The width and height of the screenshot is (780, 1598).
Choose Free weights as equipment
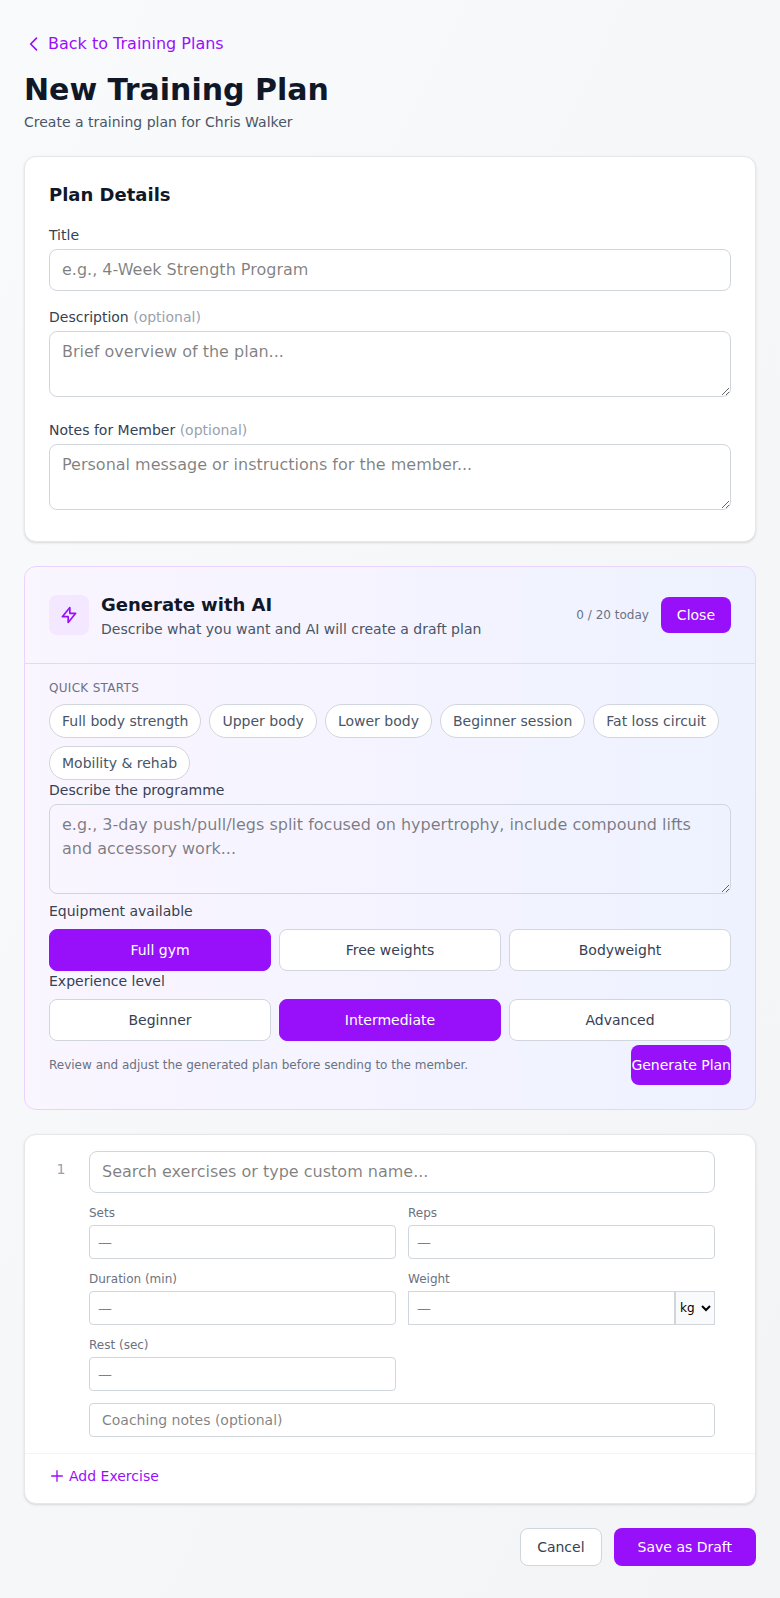389,949
